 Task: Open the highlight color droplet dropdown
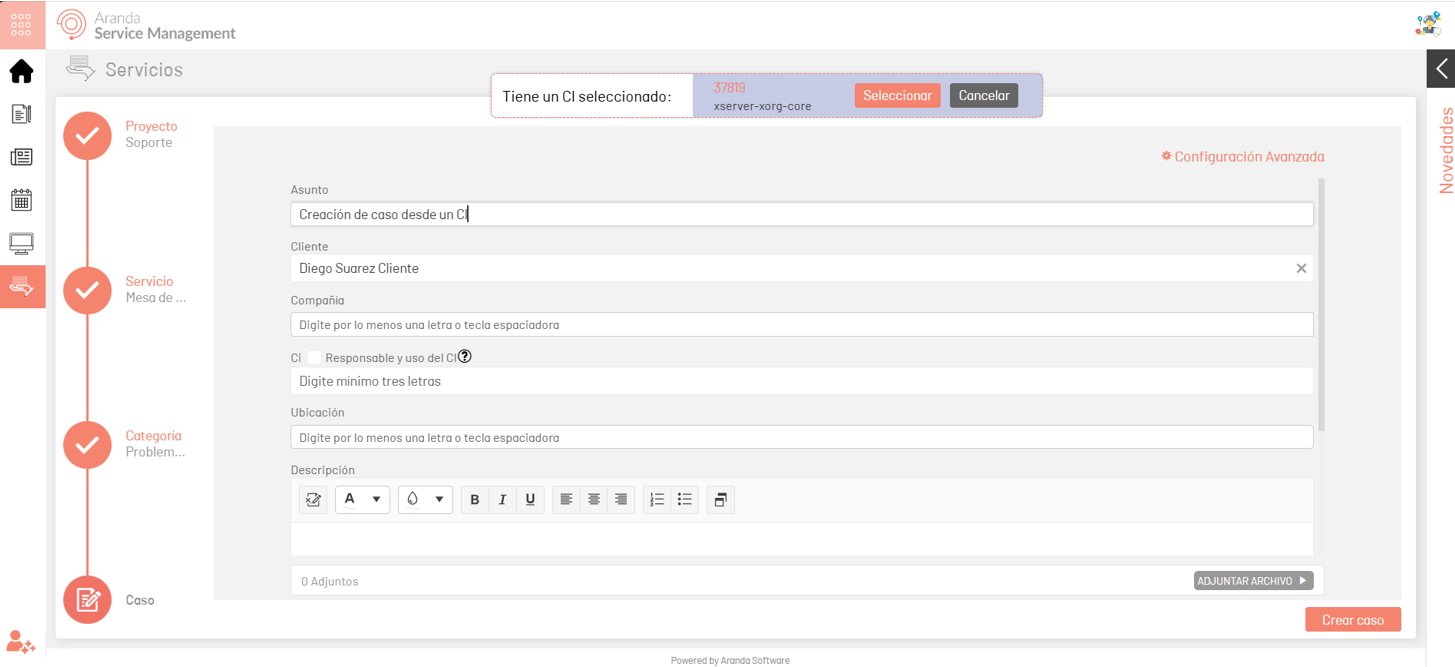425,500
